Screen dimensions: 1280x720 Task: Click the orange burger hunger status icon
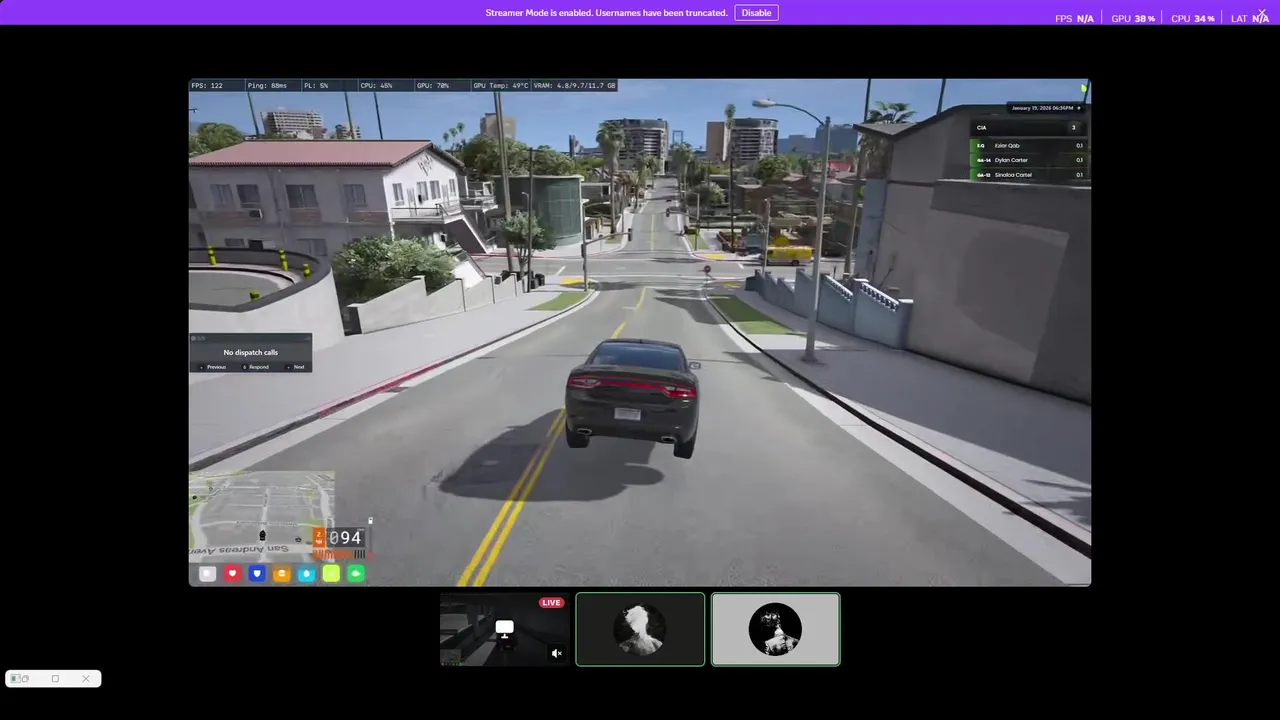pyautogui.click(x=282, y=573)
